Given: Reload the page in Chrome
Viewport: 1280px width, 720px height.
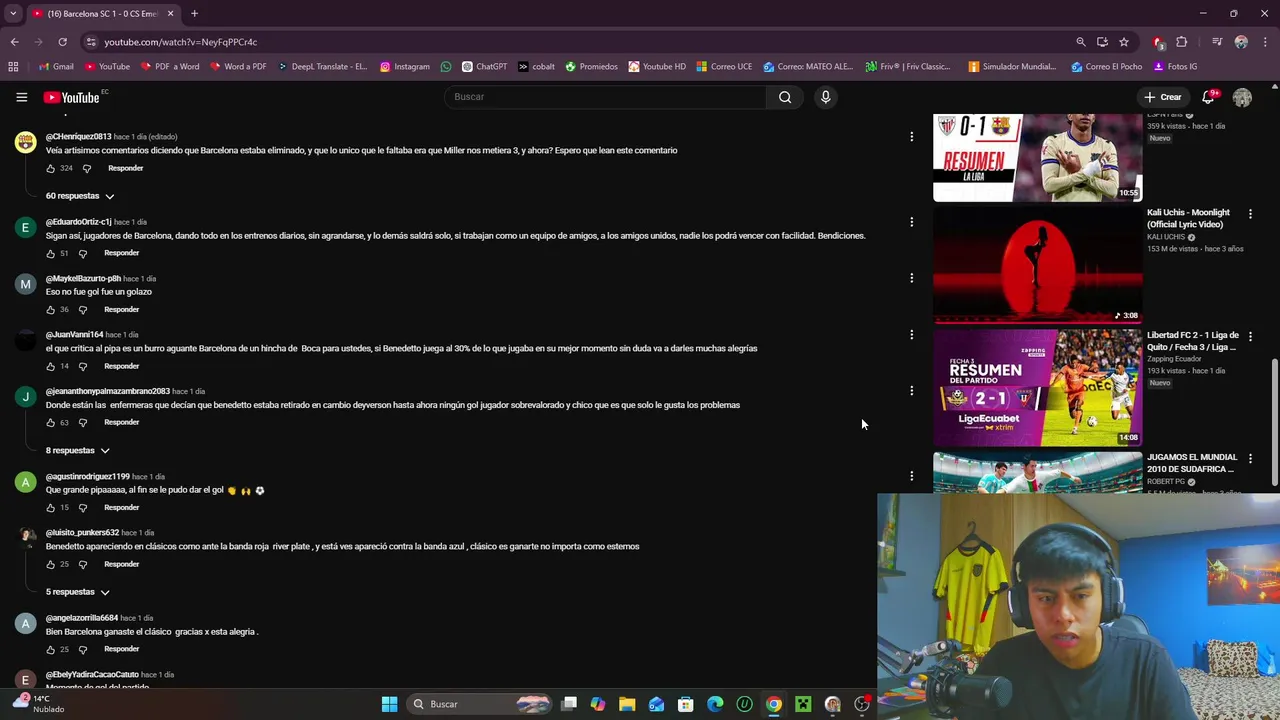Looking at the screenshot, I should tap(62, 42).
